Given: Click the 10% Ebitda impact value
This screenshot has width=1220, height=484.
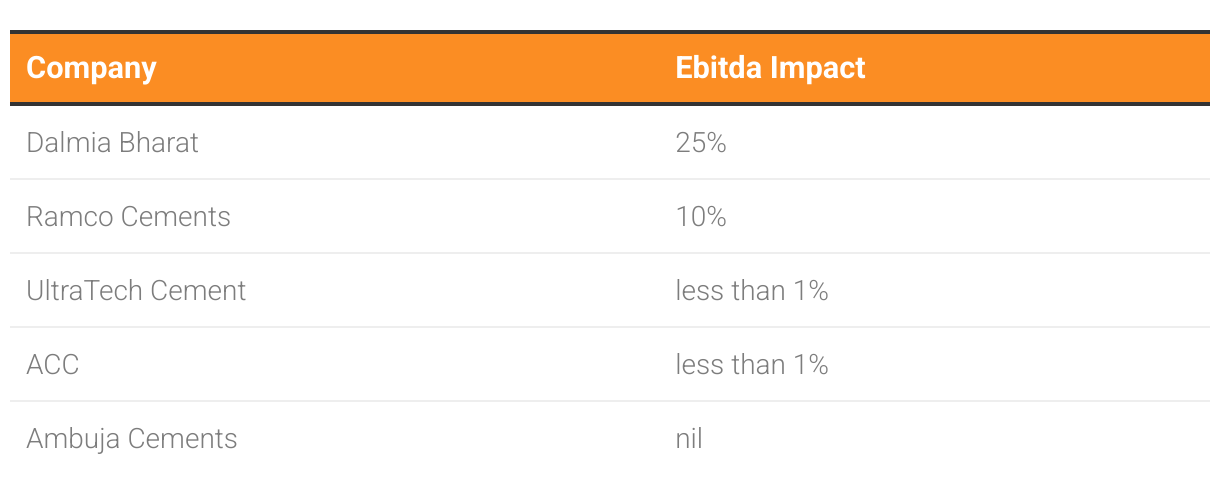Looking at the screenshot, I should coord(701,217).
